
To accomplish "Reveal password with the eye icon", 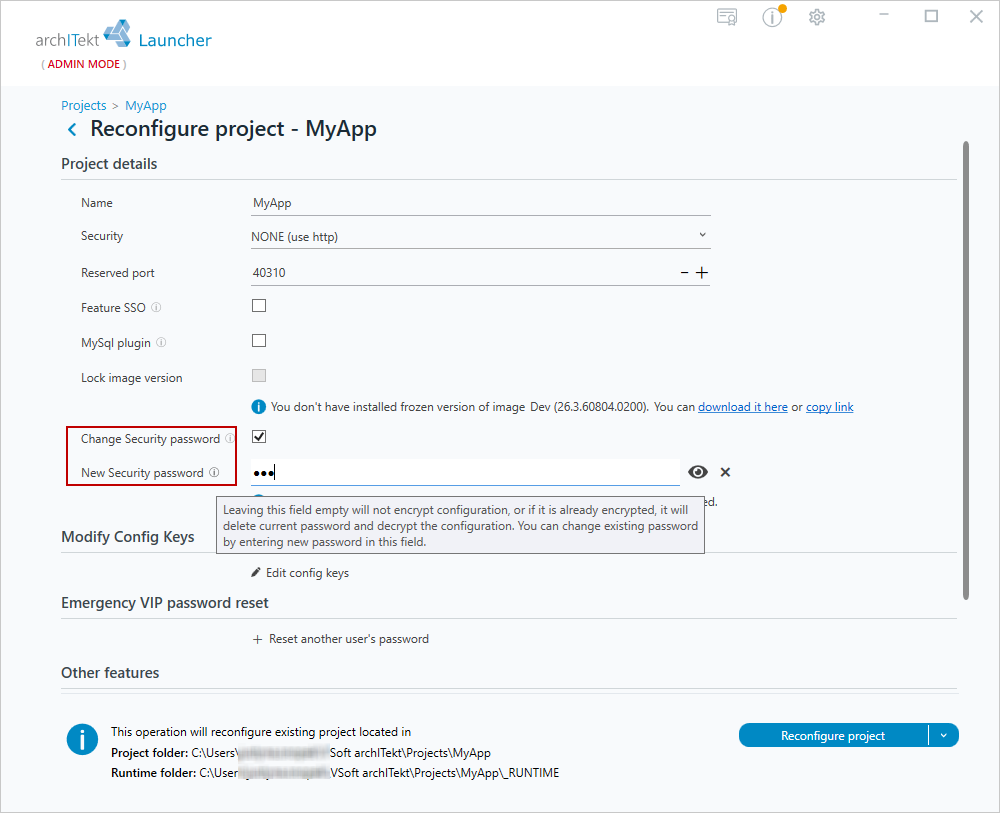I will [x=698, y=472].
